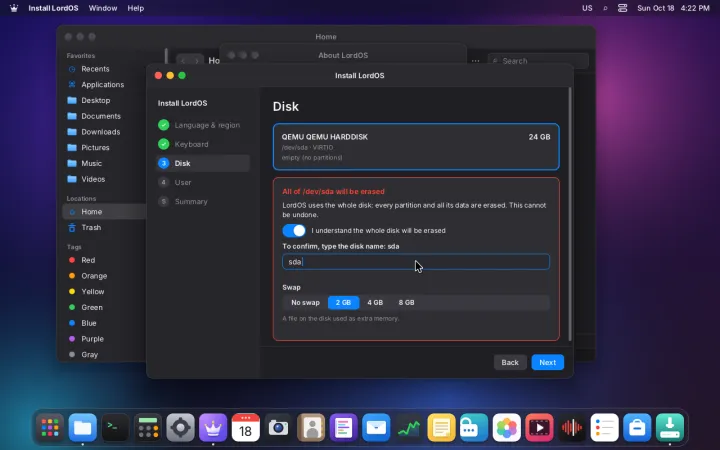Open the Music folder in the sidebar
This screenshot has width=720, height=450.
[104, 163]
